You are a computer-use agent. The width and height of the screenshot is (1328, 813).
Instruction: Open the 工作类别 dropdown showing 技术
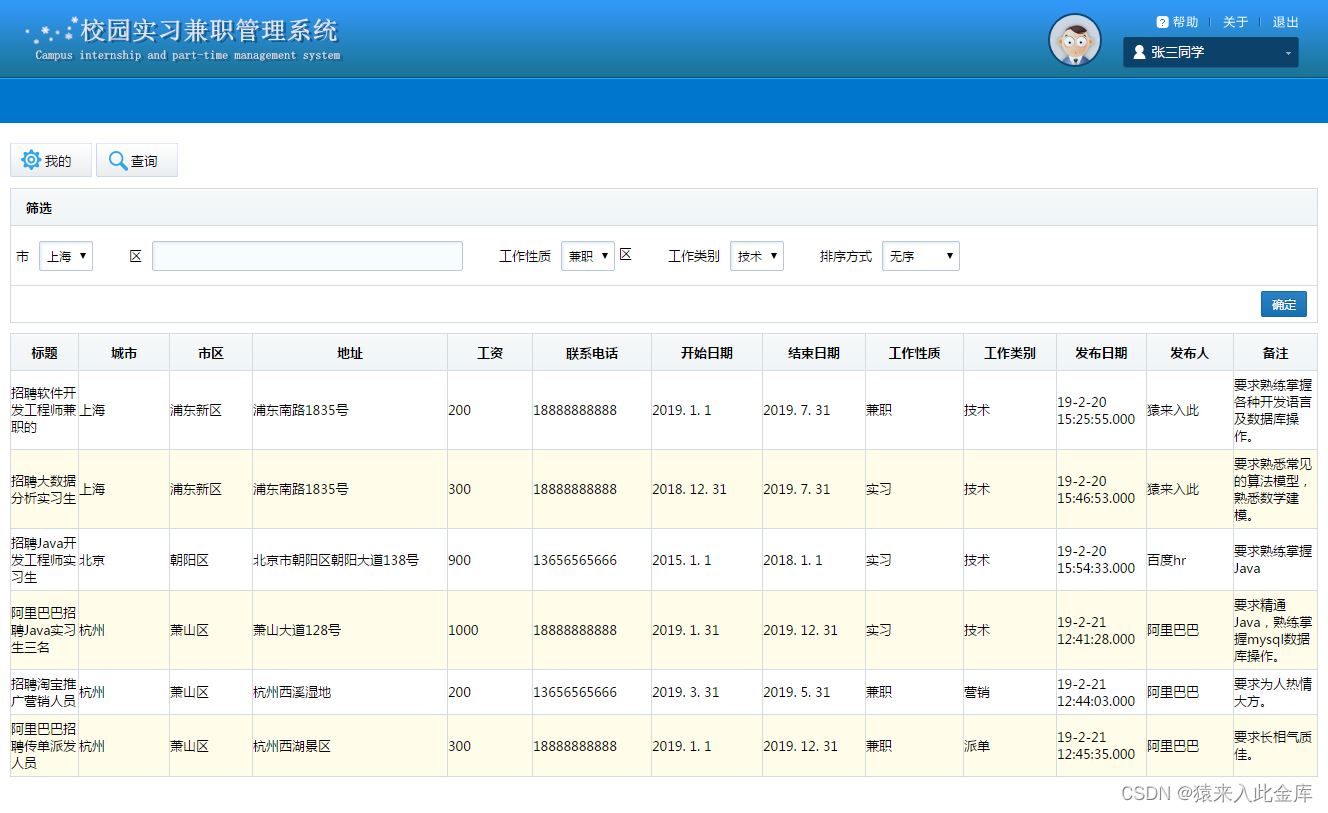[757, 256]
